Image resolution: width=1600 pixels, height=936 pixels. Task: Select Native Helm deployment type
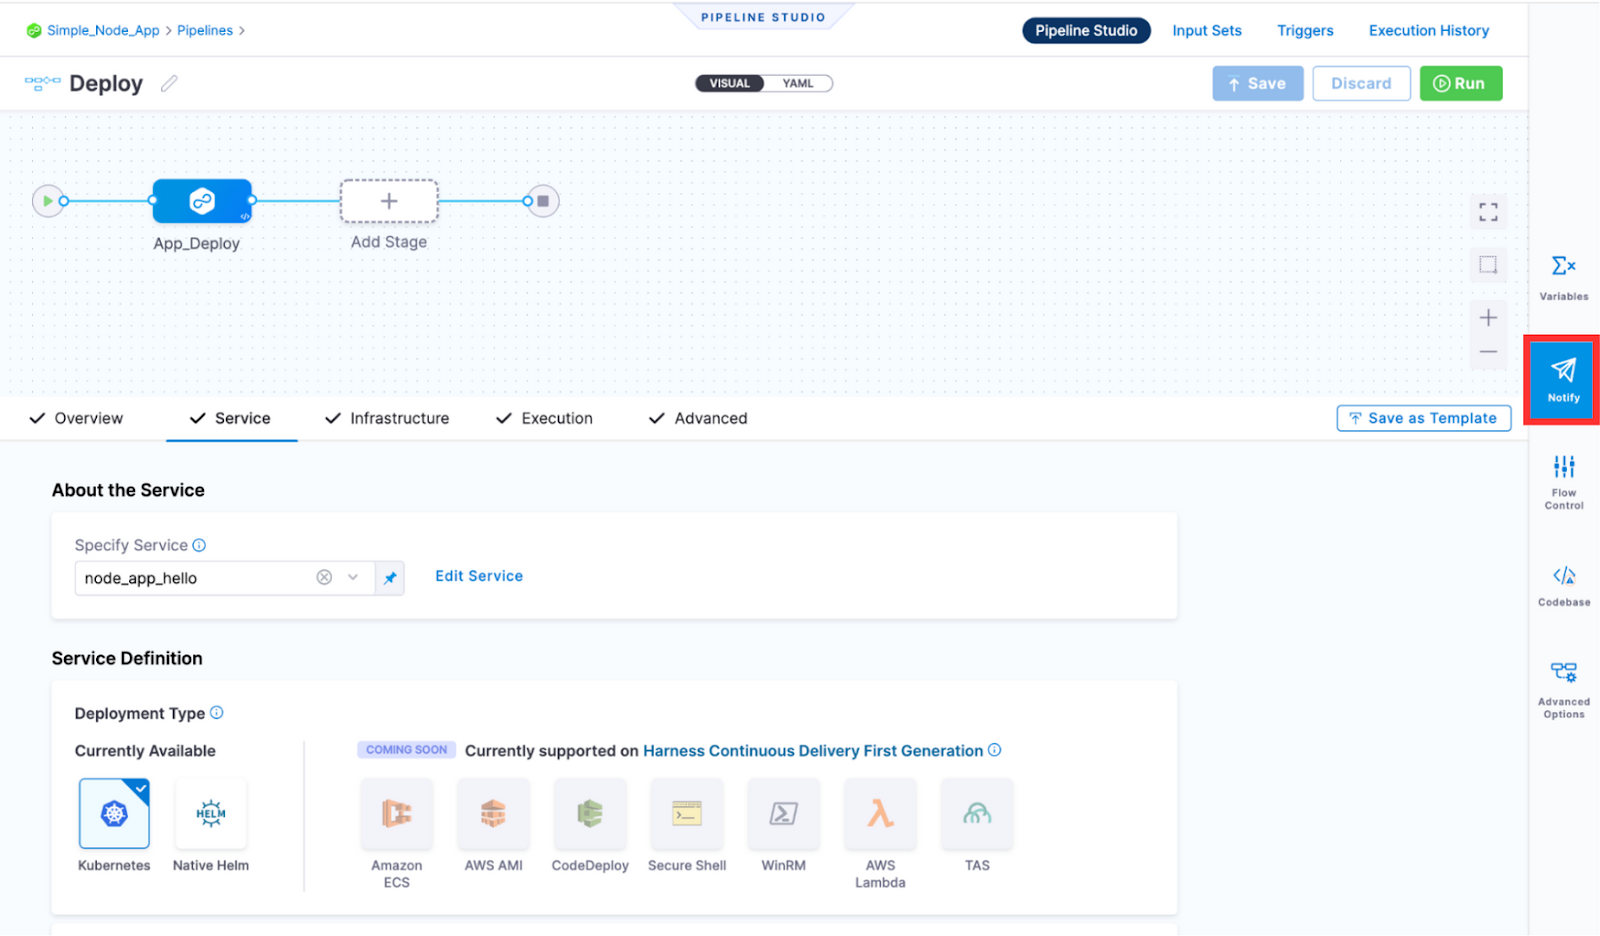coord(211,813)
